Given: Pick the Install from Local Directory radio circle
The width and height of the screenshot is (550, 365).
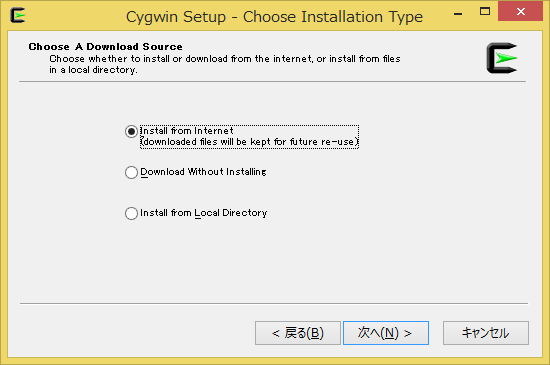Looking at the screenshot, I should click(x=131, y=213).
